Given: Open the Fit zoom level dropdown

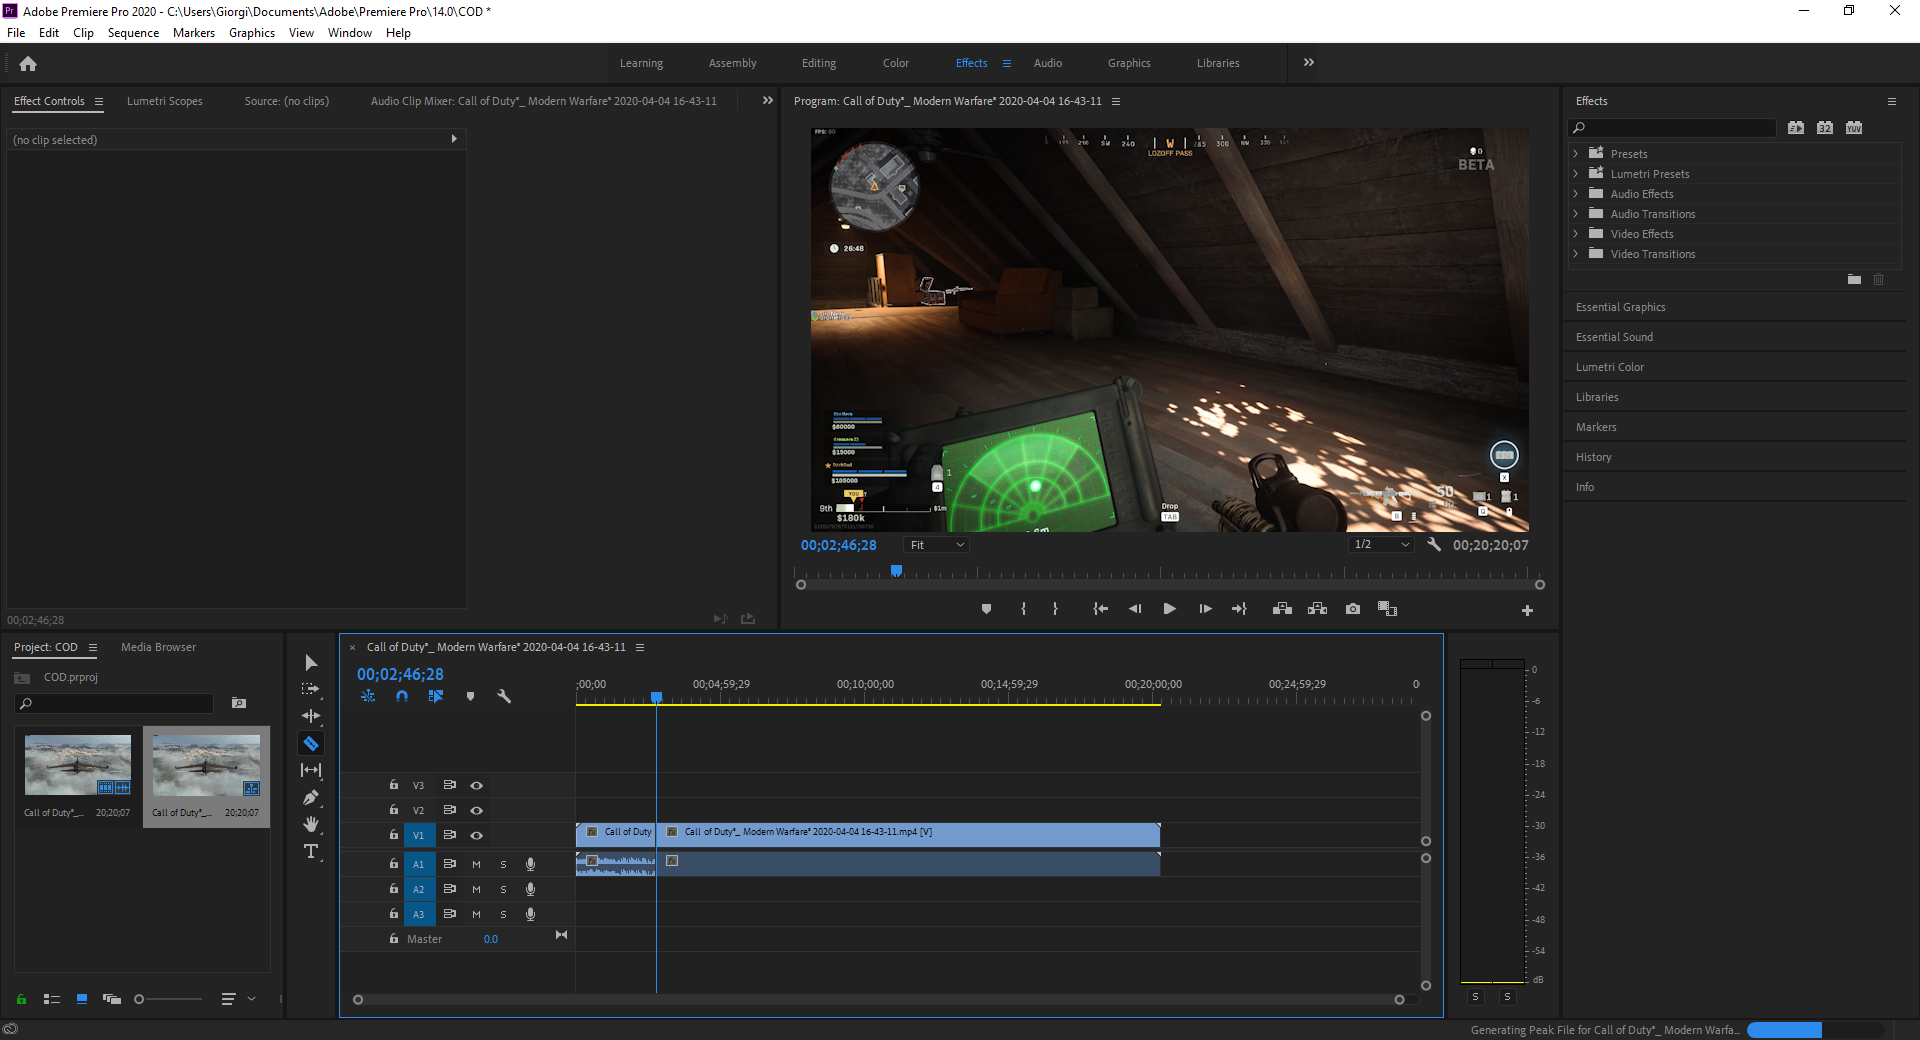Looking at the screenshot, I should coord(937,545).
